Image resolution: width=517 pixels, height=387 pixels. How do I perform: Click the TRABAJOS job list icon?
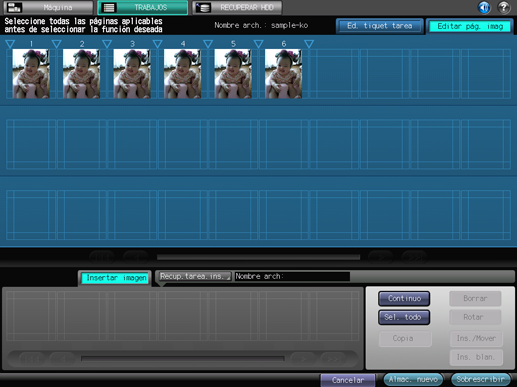[109, 7]
